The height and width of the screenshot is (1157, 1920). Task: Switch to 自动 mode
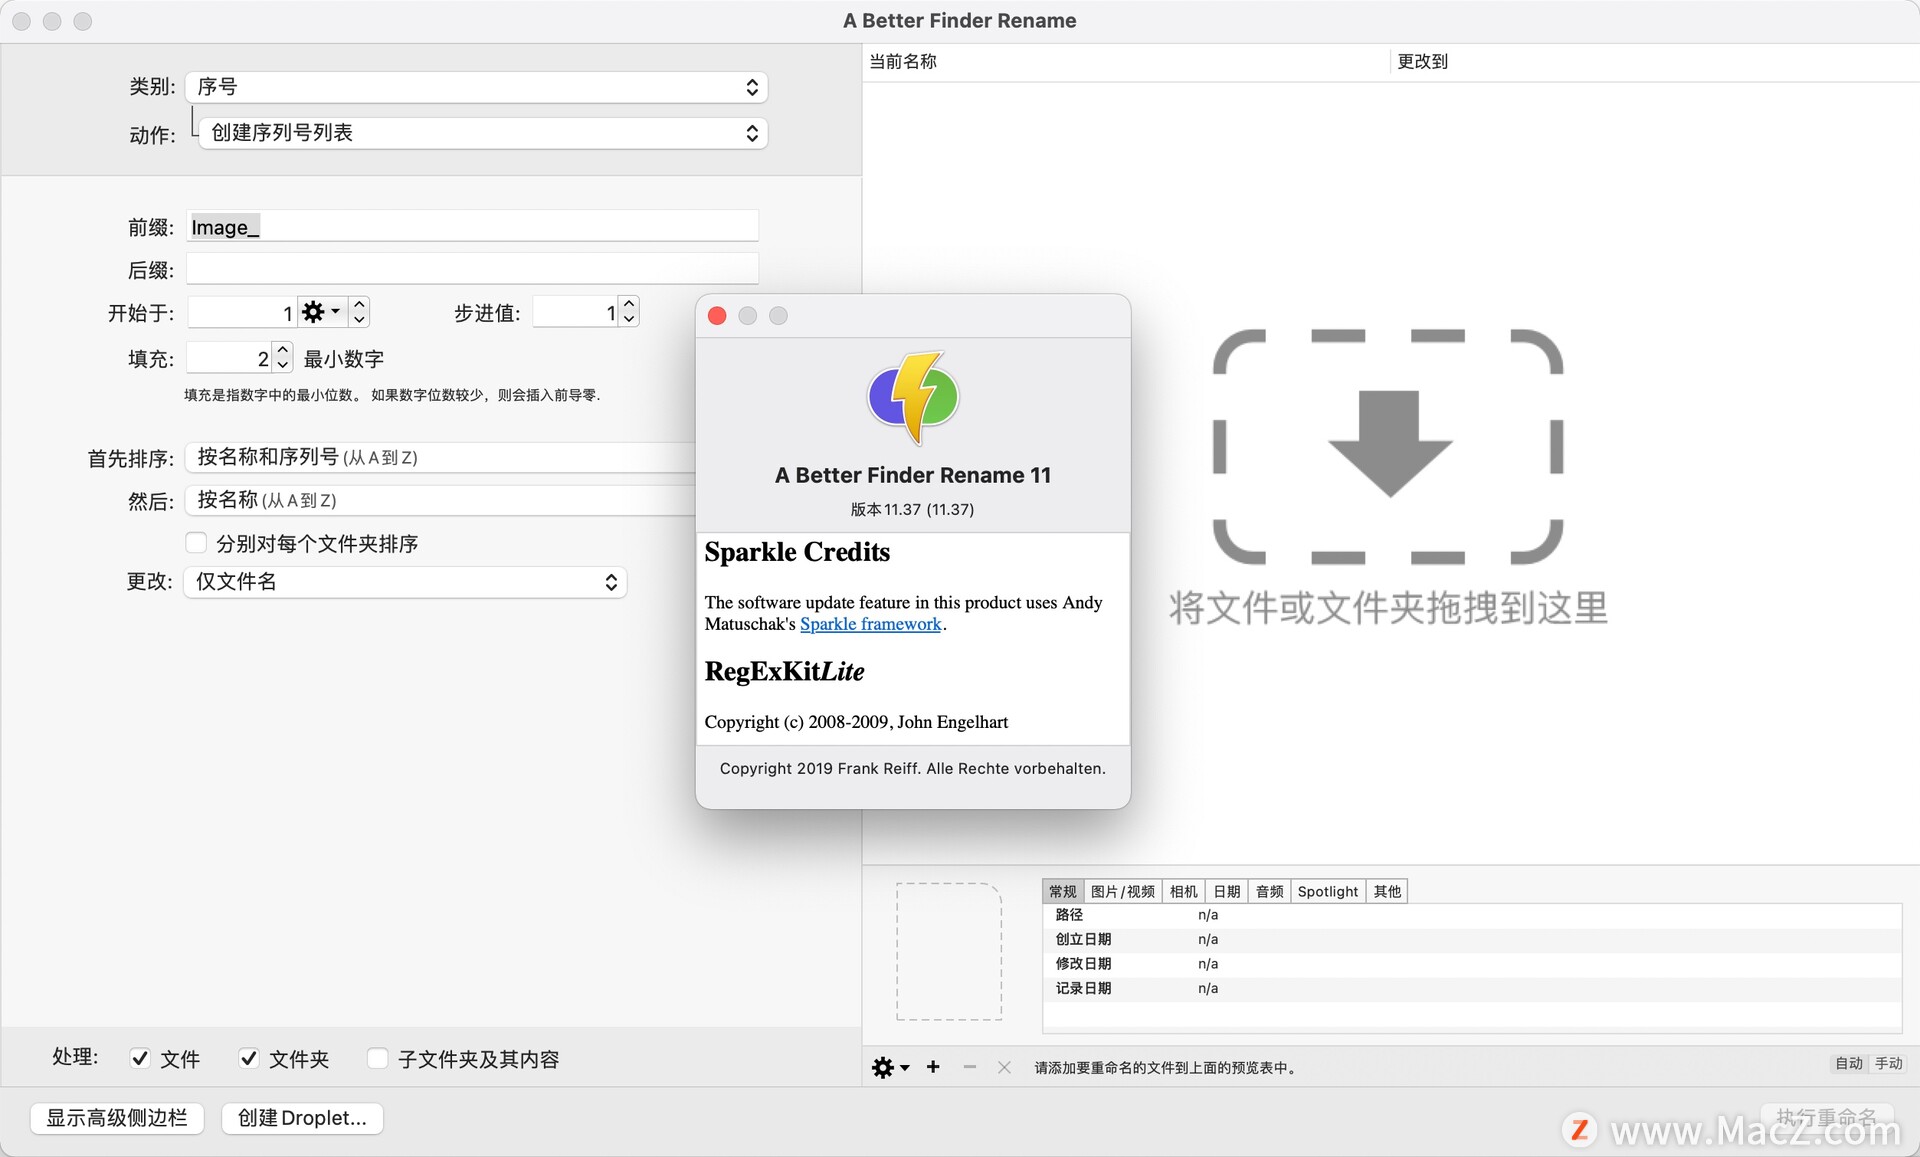tap(1849, 1063)
